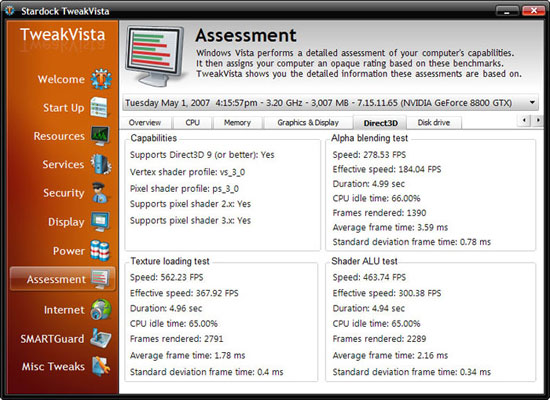Click the SMARTGuard drive icon

pos(101,338)
